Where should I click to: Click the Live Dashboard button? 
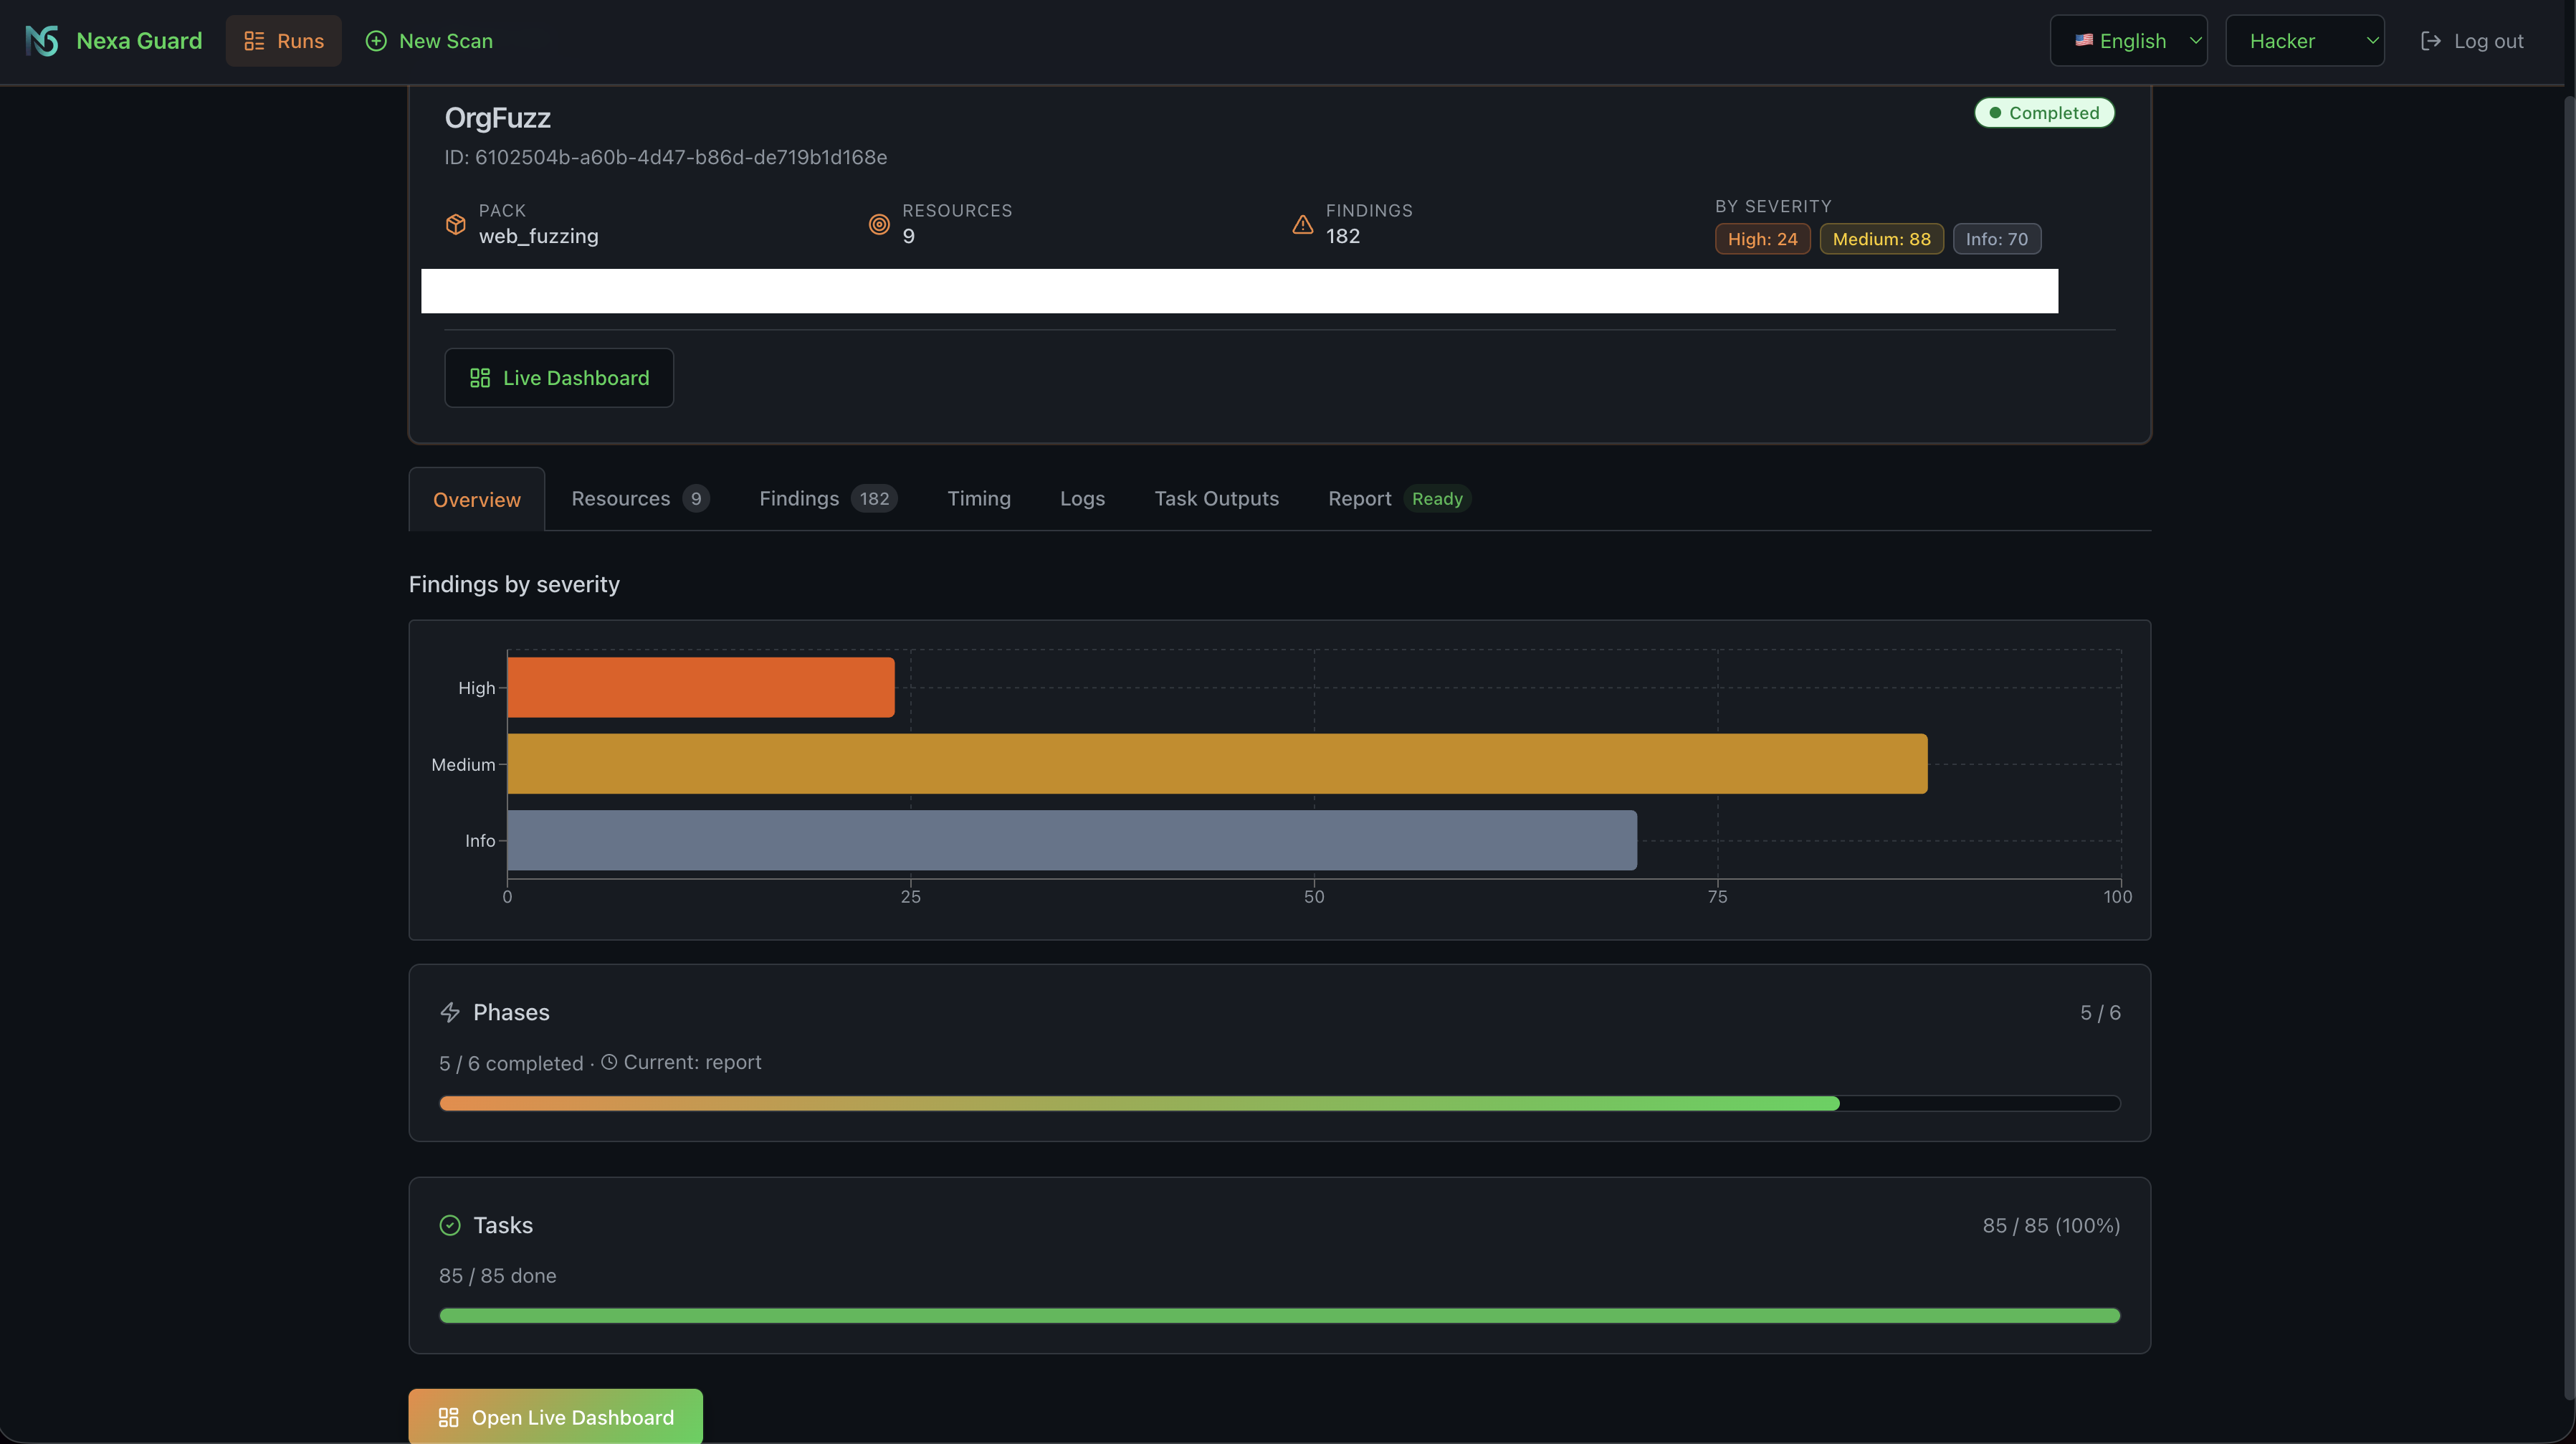558,378
